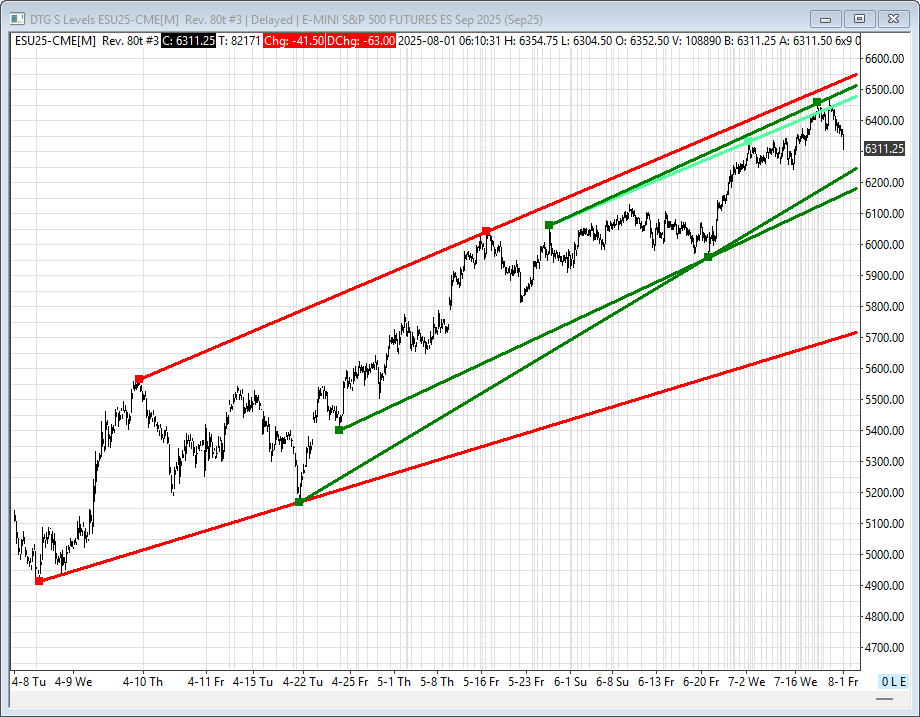
Task: Click the 5700.00 price axis label
Action: (884, 337)
